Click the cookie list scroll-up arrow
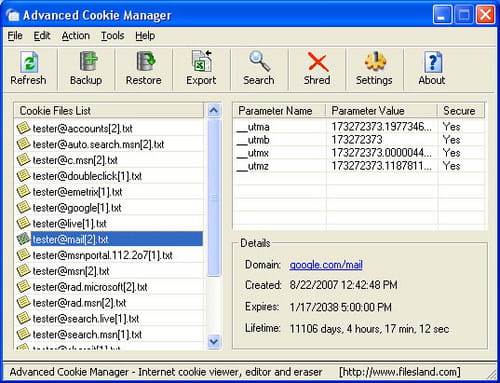 point(214,110)
